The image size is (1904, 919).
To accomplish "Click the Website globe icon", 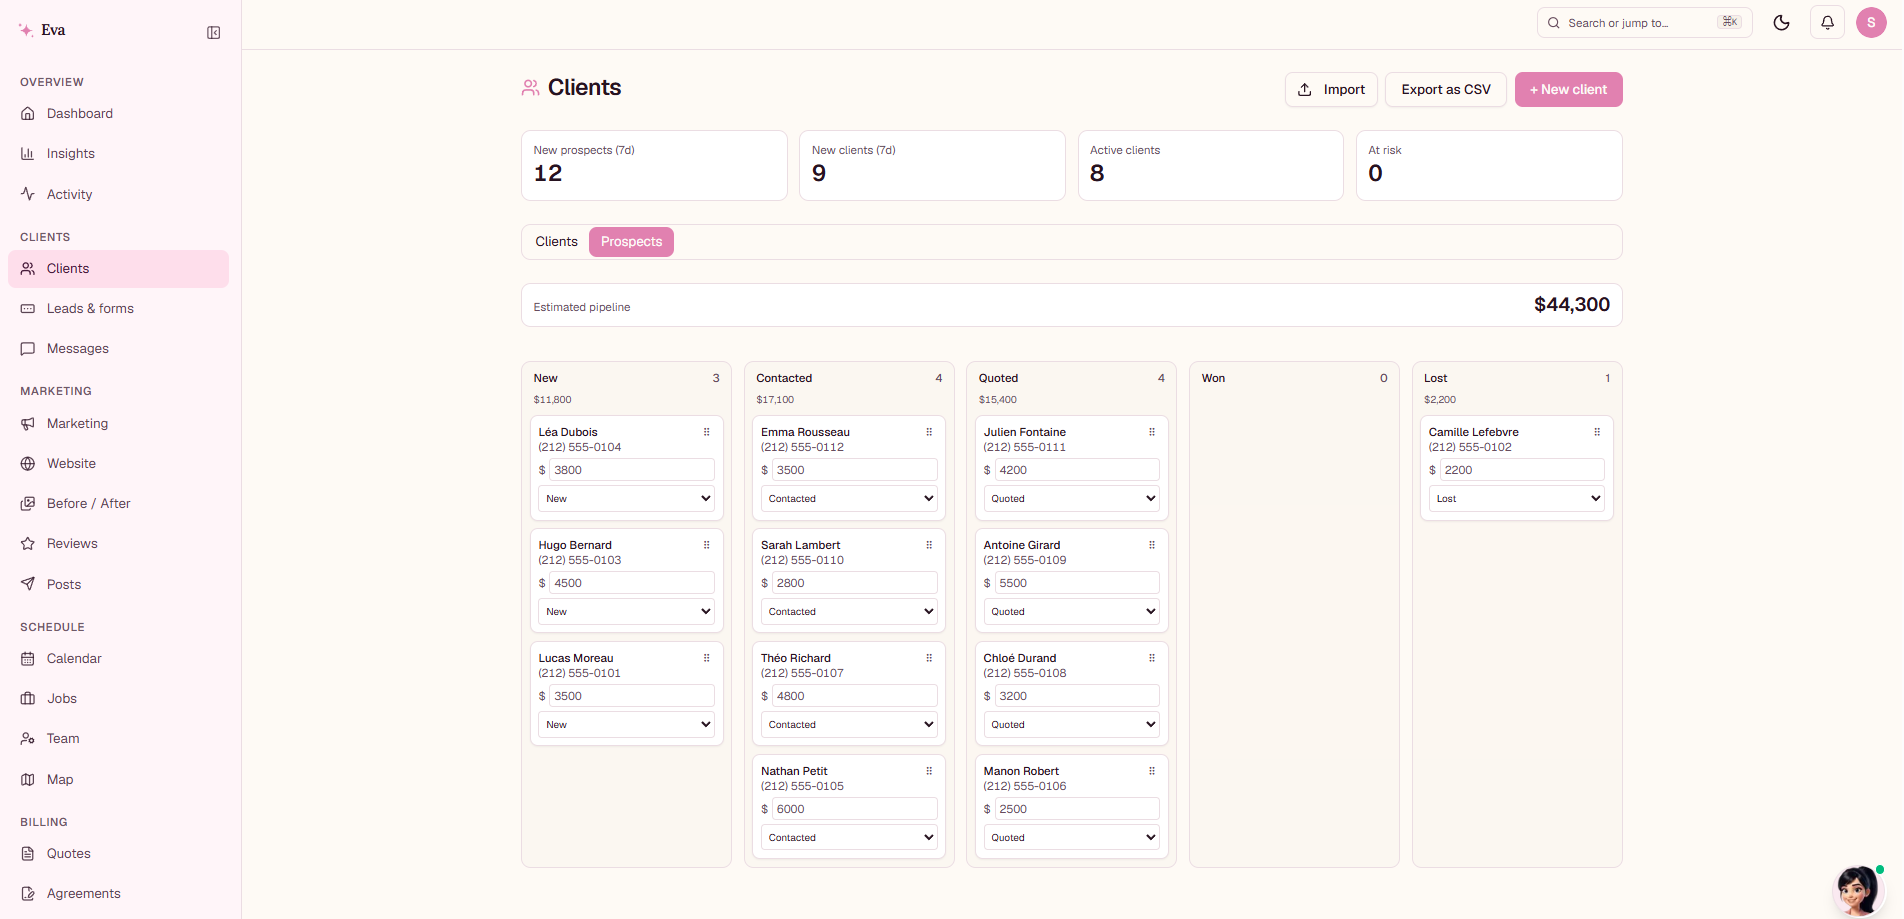I will [28, 464].
